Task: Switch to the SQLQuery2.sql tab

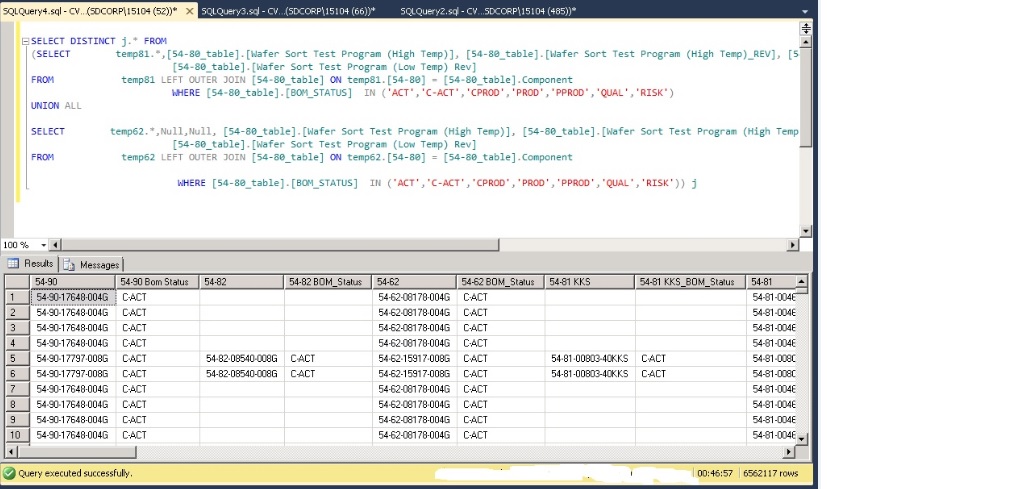Action: 488,11
